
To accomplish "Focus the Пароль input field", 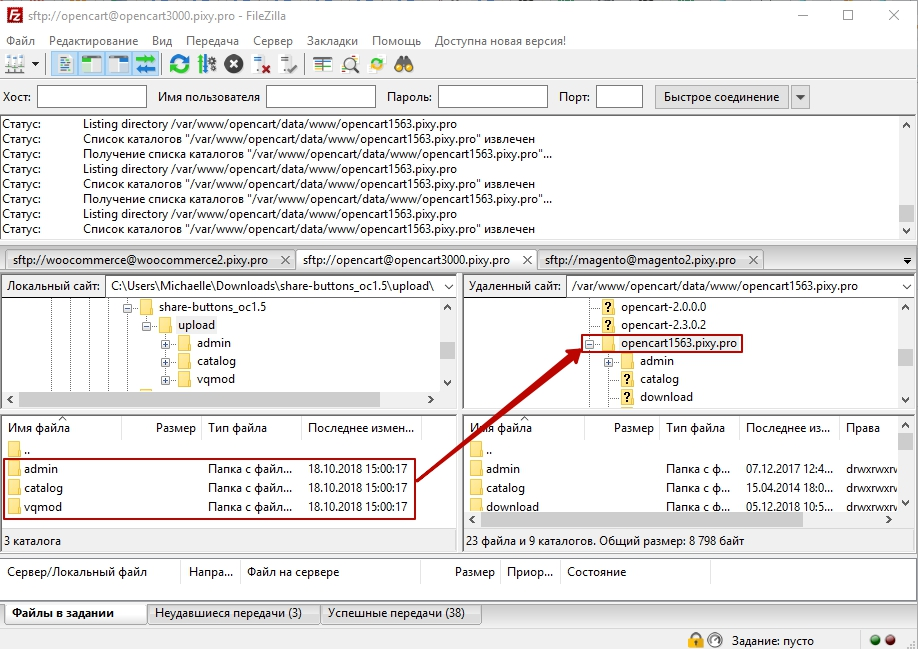I will 493,97.
